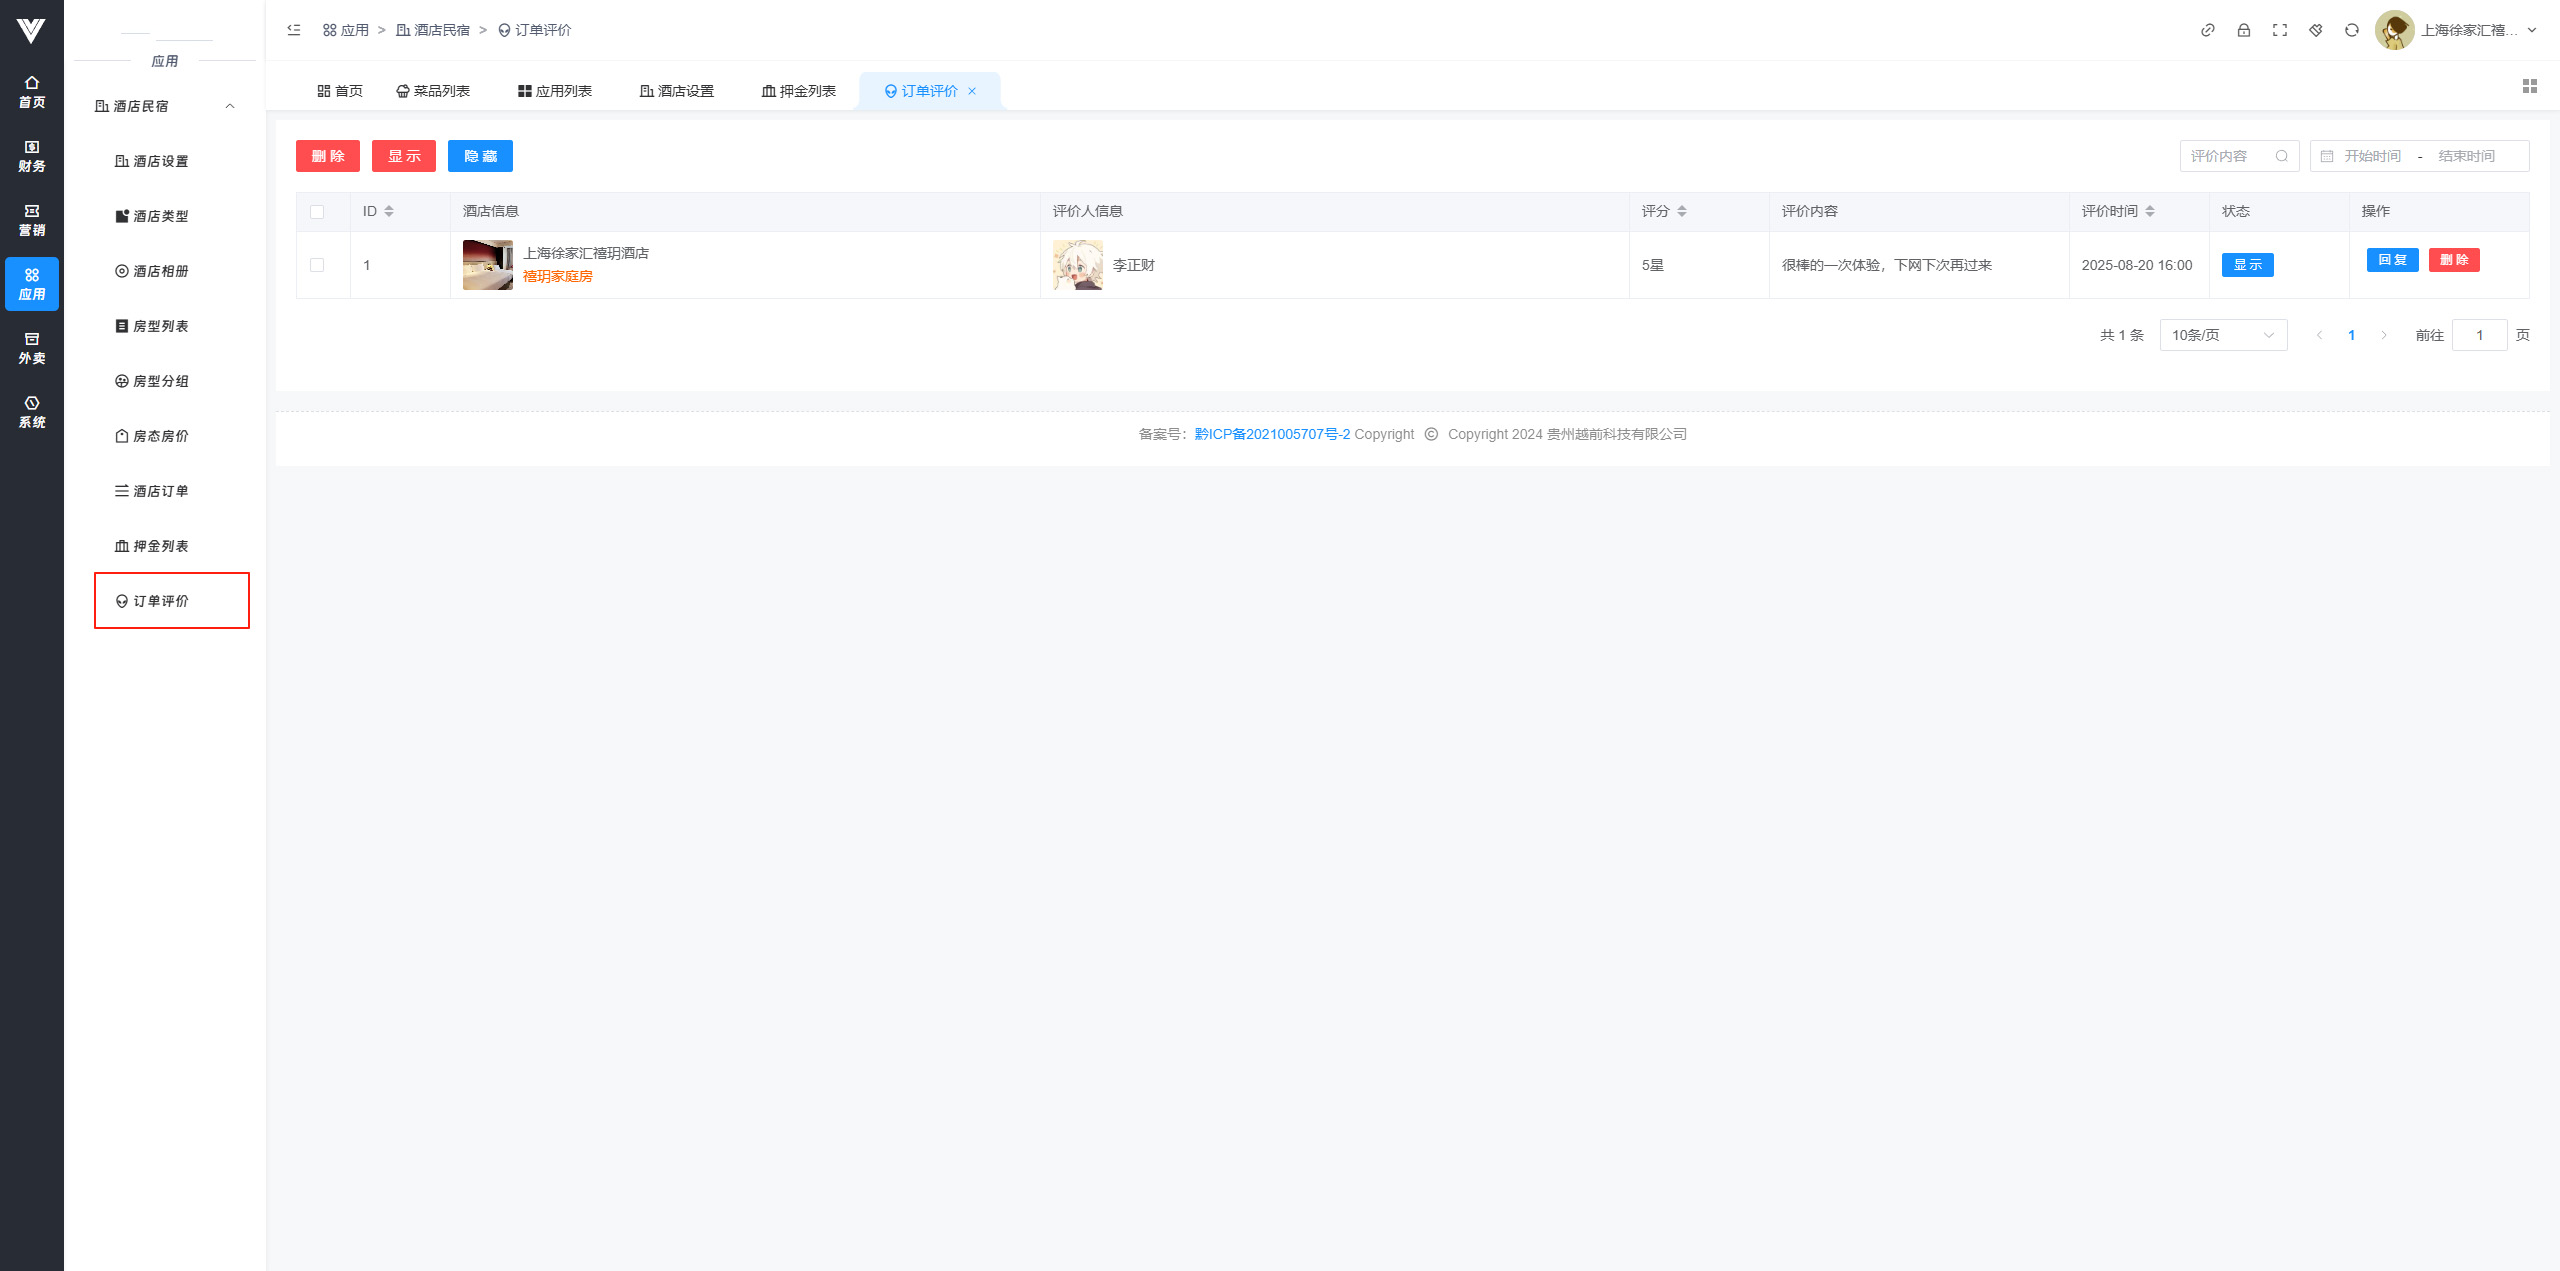
Task: Click the refresh icon in header
Action: point(2352,30)
